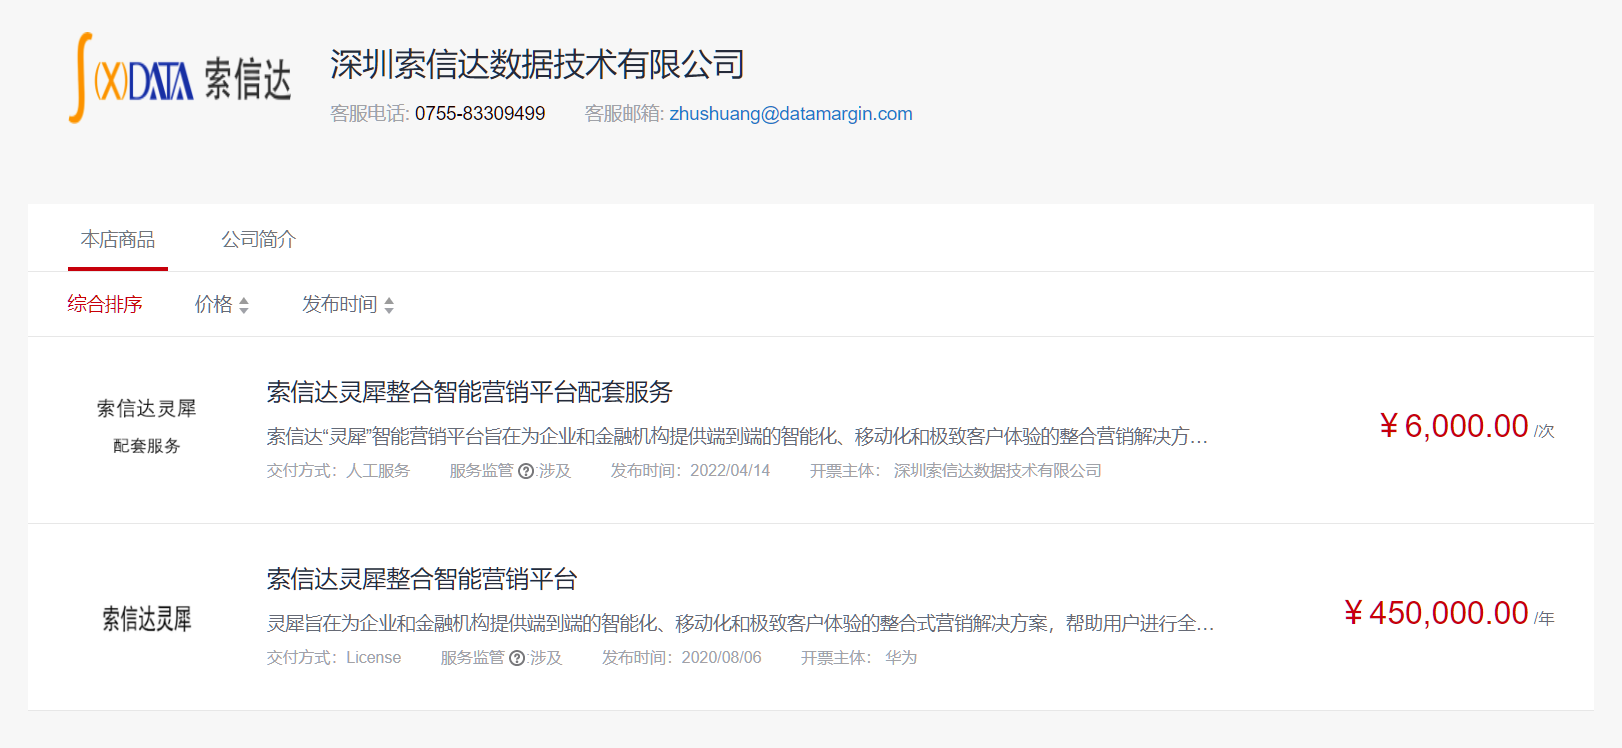This screenshot has height=748, width=1622.
Task: Click the ¥6,000.00 price
Action: (x=1454, y=426)
